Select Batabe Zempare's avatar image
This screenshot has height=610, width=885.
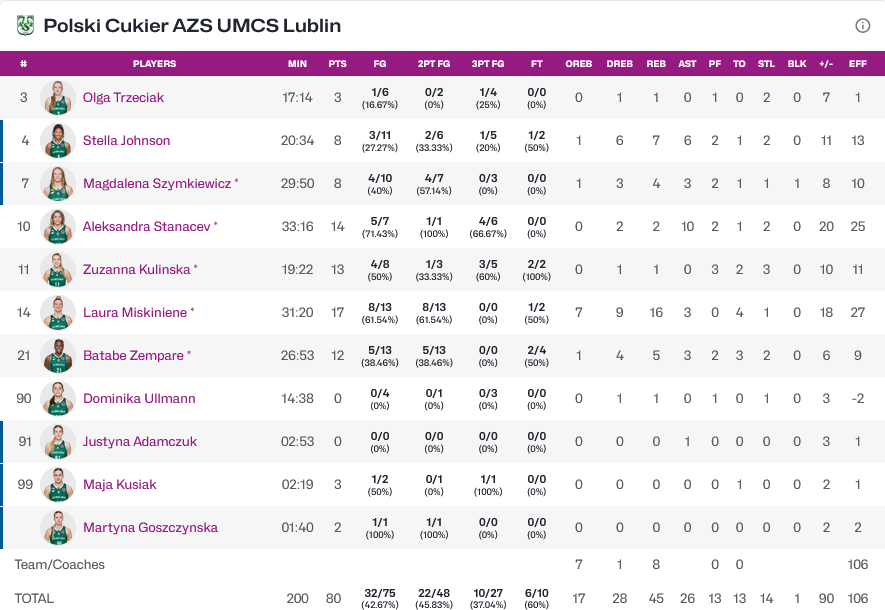click(58, 356)
